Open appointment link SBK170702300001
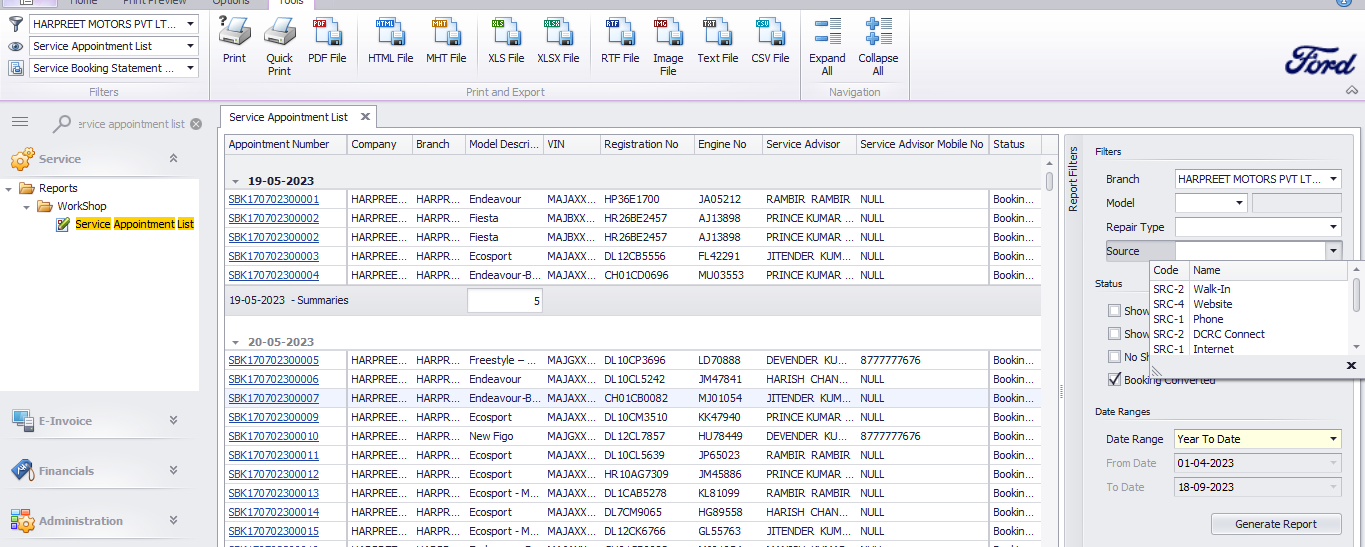1365x547 pixels. tap(273, 199)
